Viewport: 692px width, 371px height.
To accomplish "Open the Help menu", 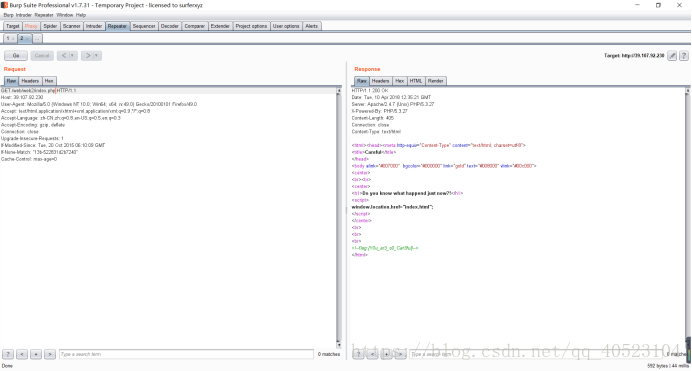I will [x=81, y=15].
